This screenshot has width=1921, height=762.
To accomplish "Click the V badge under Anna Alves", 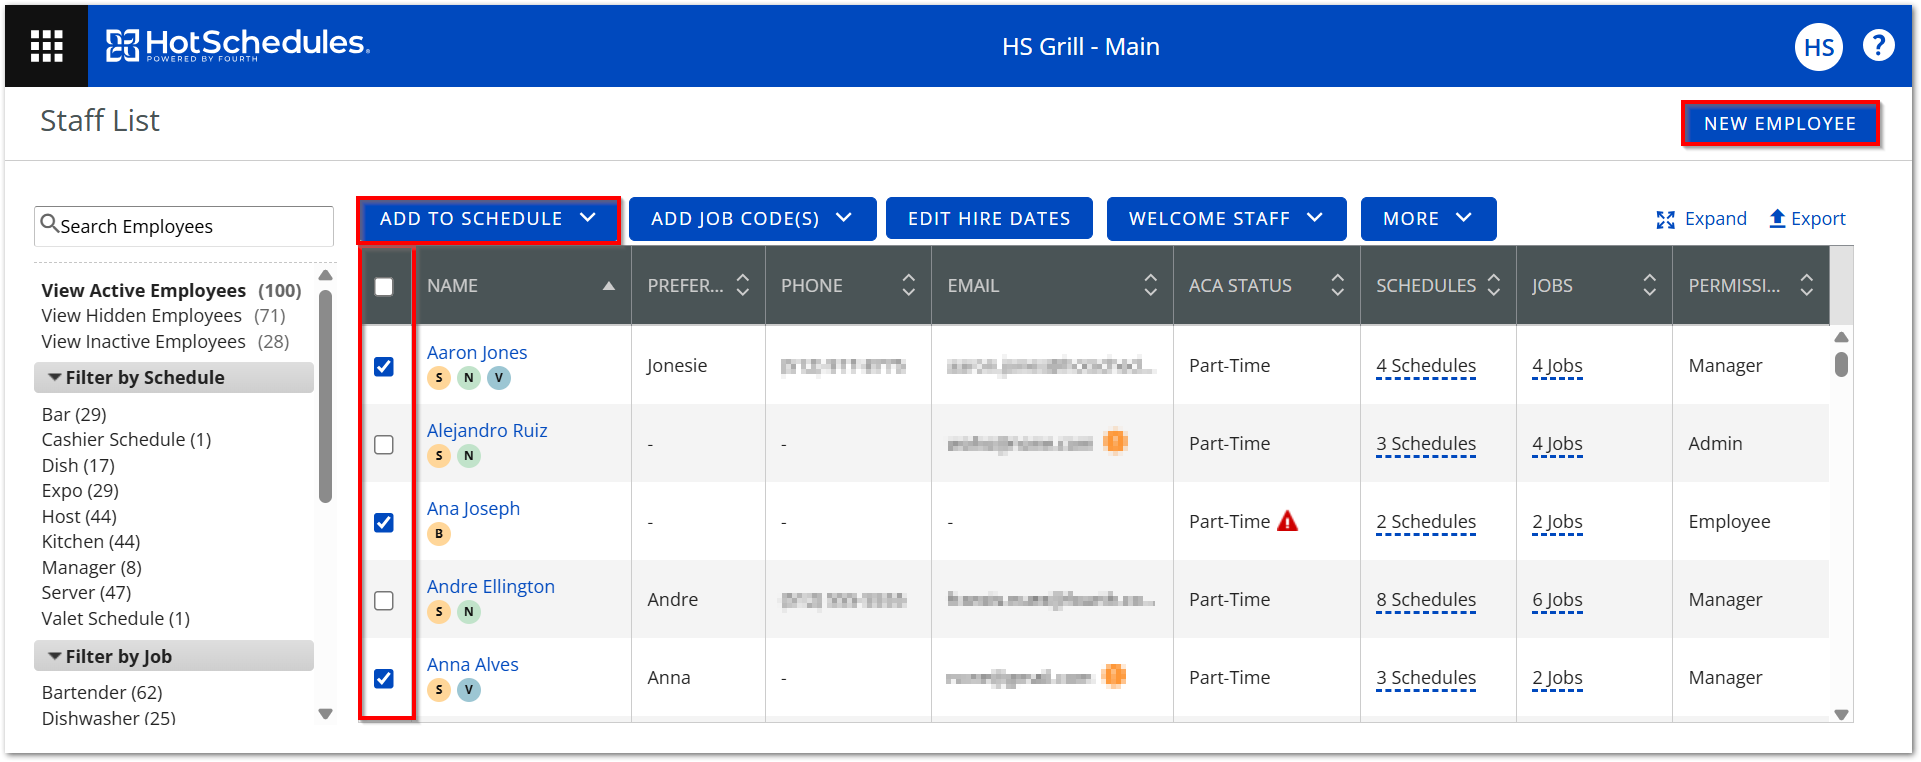I will 468,690.
